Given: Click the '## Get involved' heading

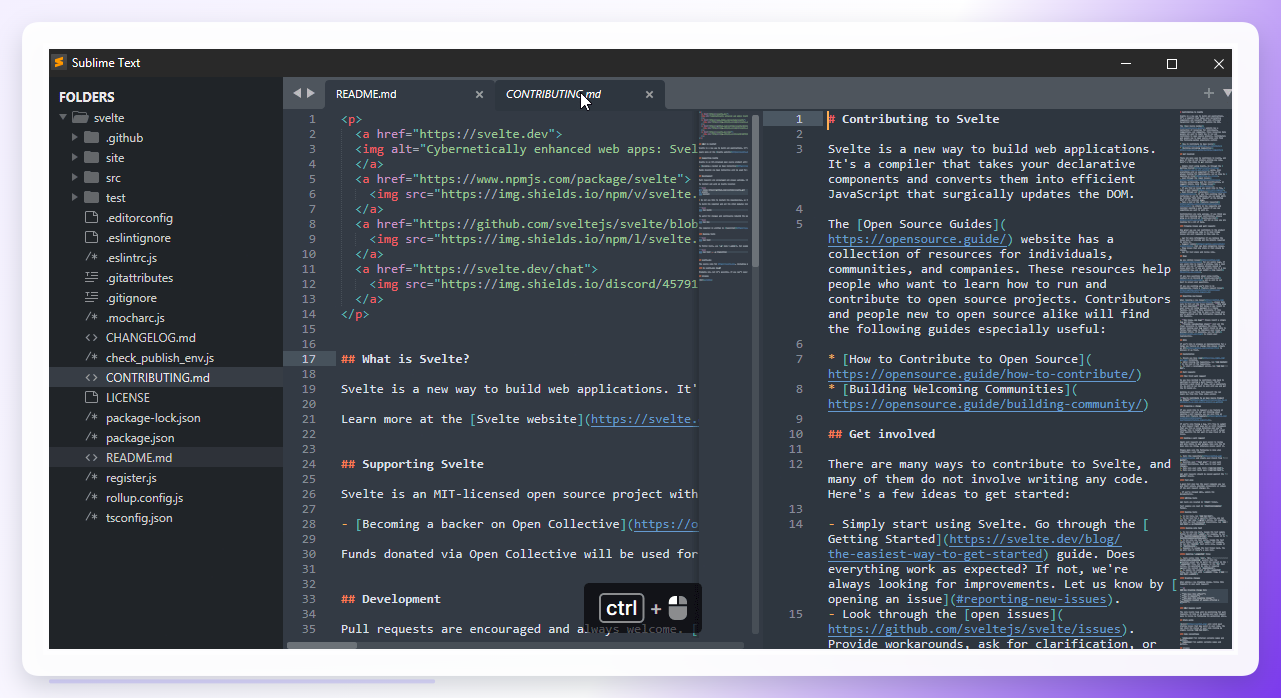Looking at the screenshot, I should 881,434.
